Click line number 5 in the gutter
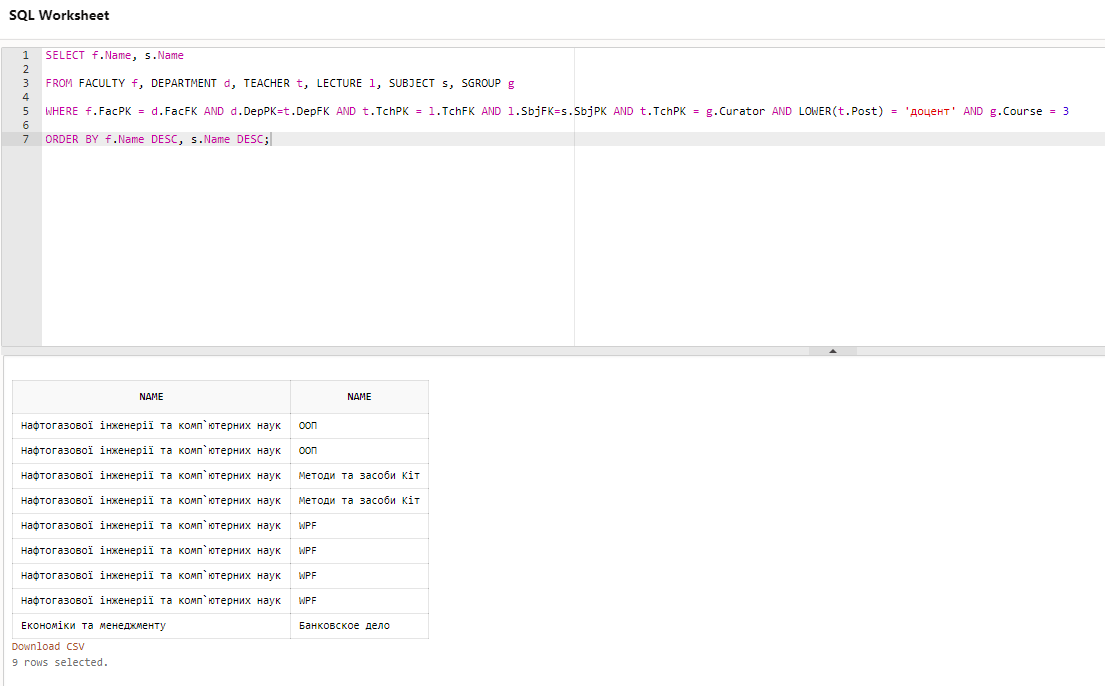 click(x=25, y=112)
